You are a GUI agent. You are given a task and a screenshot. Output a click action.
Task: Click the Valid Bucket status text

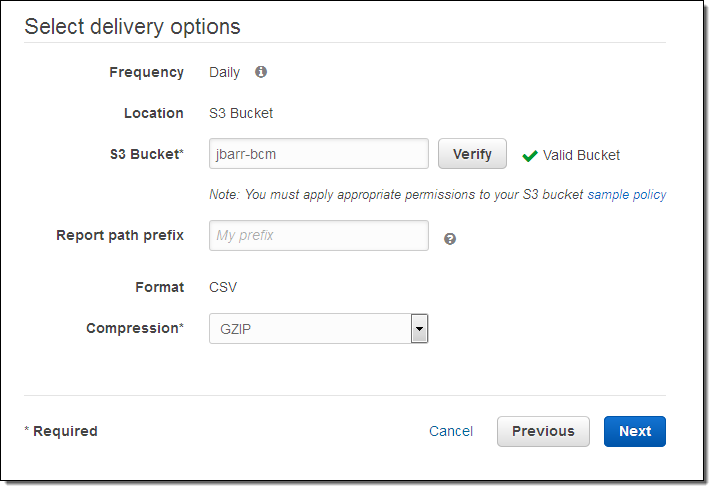[581, 155]
